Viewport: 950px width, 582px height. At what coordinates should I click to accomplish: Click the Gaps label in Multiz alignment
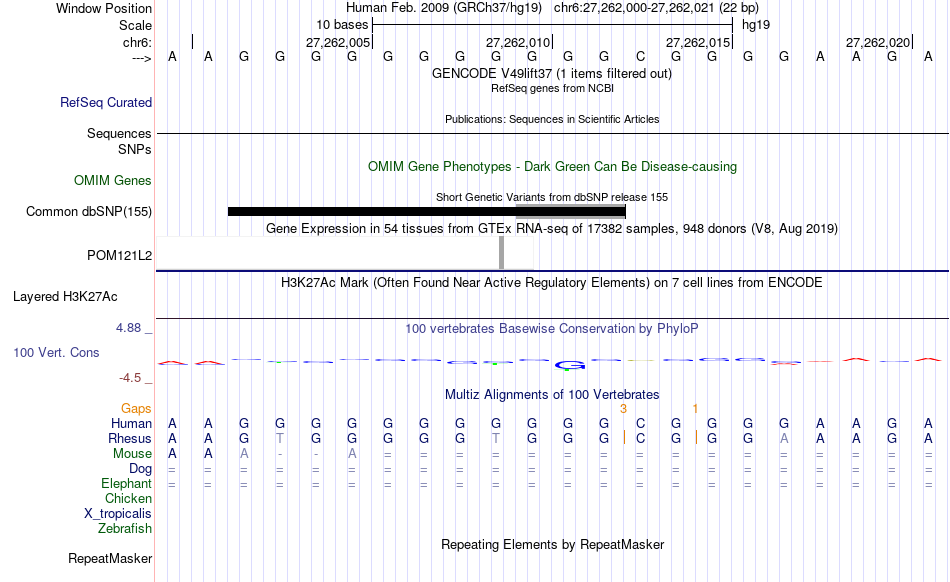136,409
